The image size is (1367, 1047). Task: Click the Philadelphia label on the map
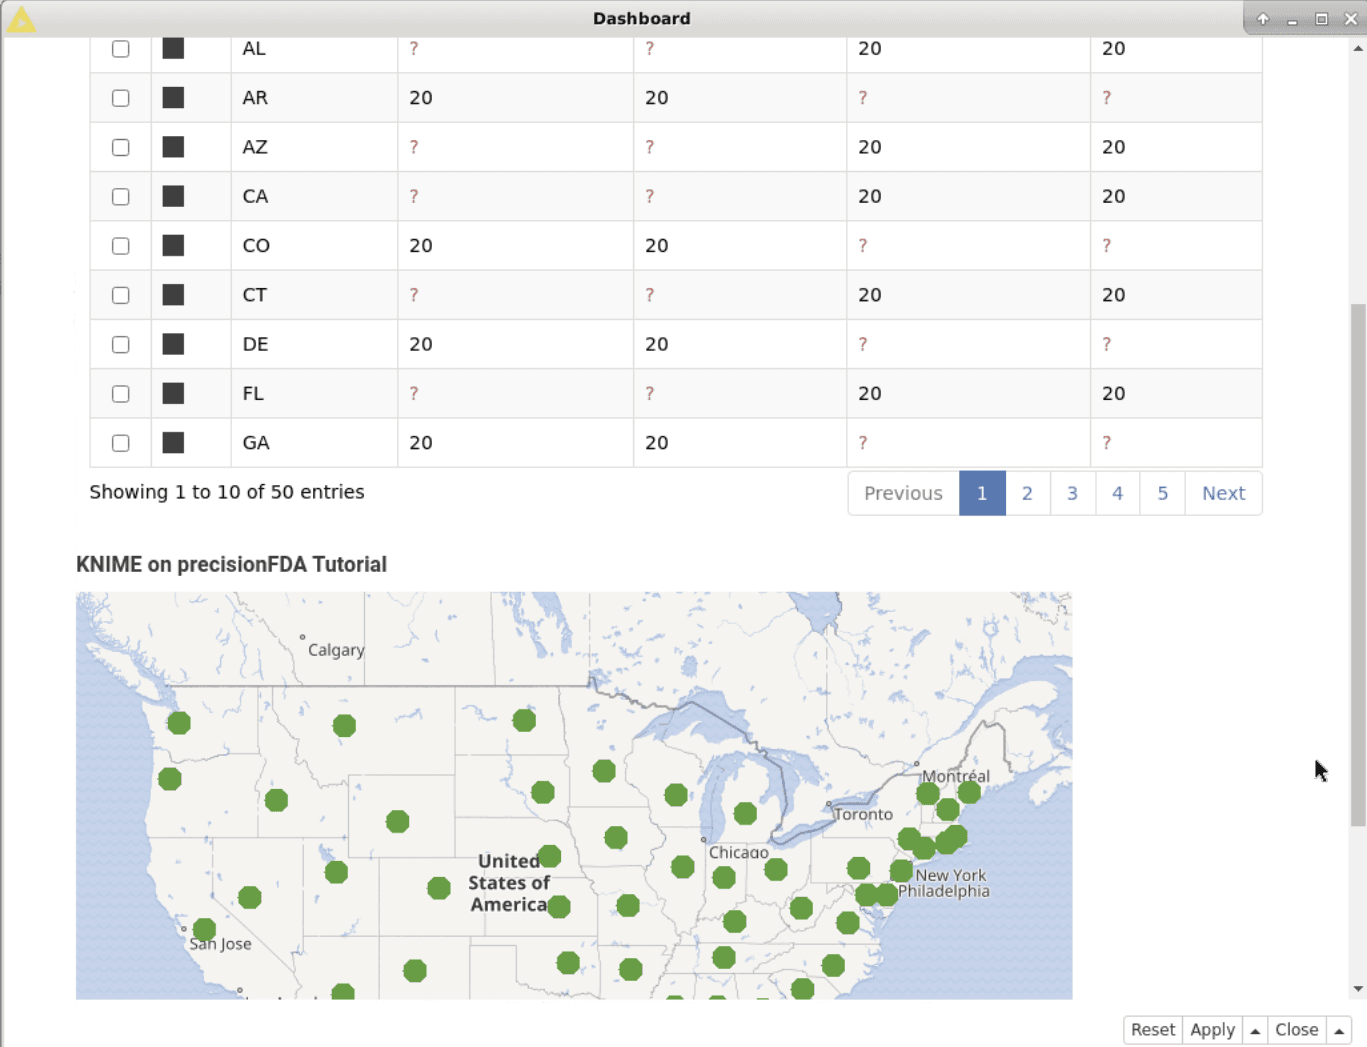point(943,891)
